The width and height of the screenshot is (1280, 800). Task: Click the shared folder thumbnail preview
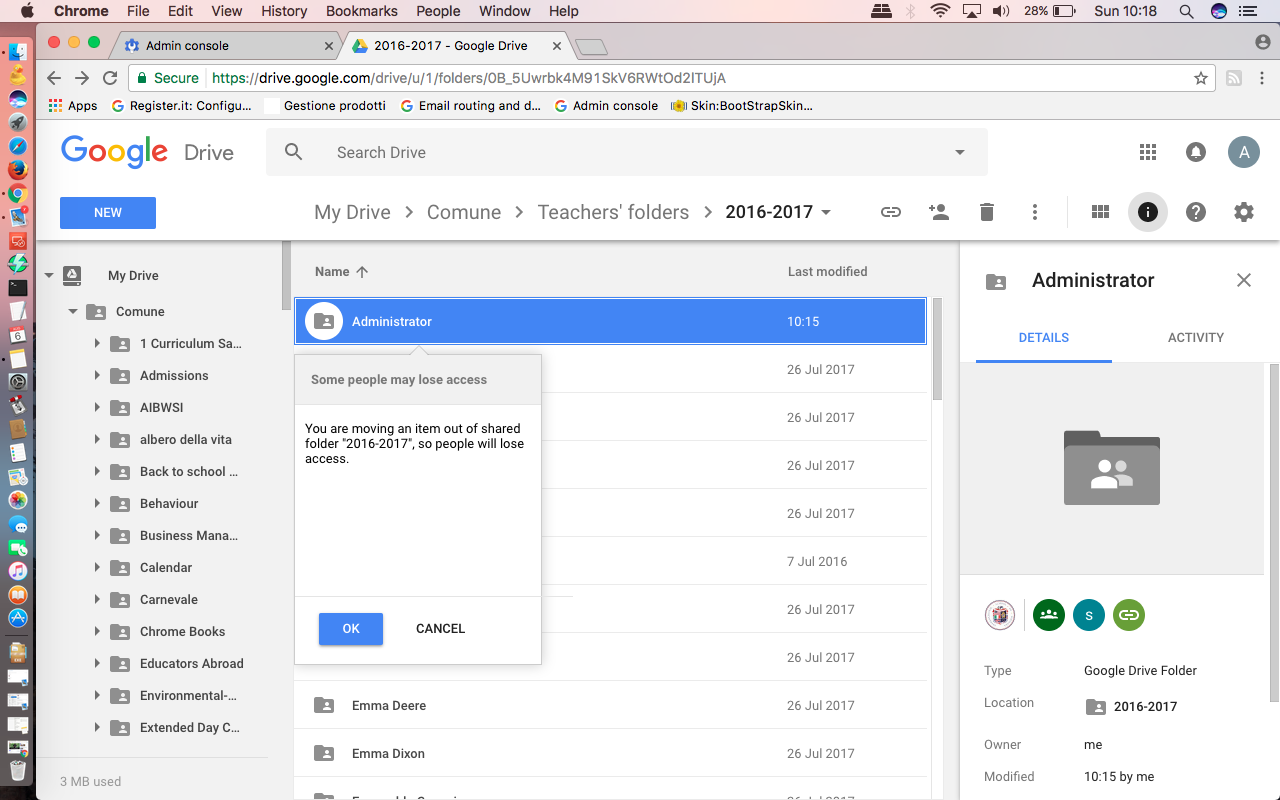pyautogui.click(x=1112, y=467)
